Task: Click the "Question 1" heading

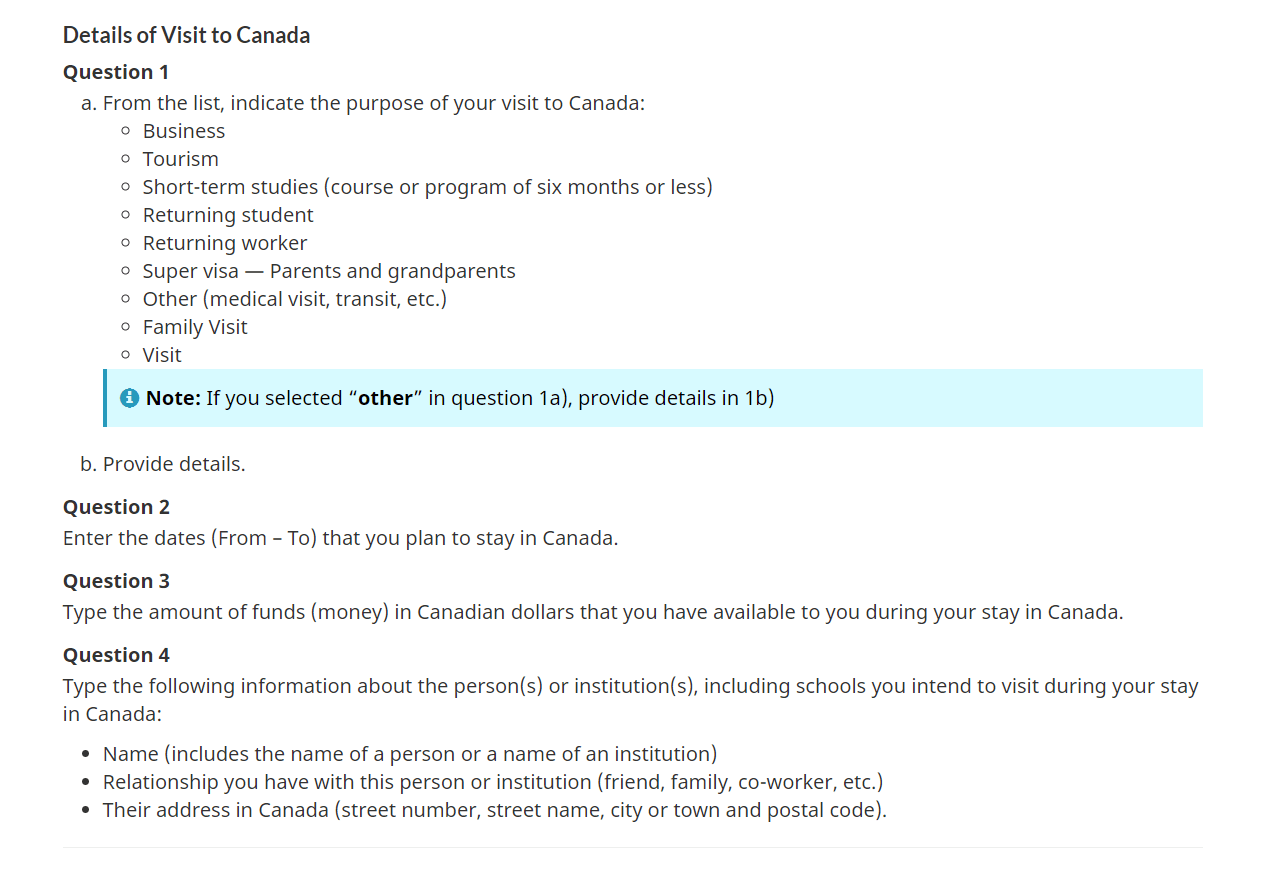Action: [116, 72]
